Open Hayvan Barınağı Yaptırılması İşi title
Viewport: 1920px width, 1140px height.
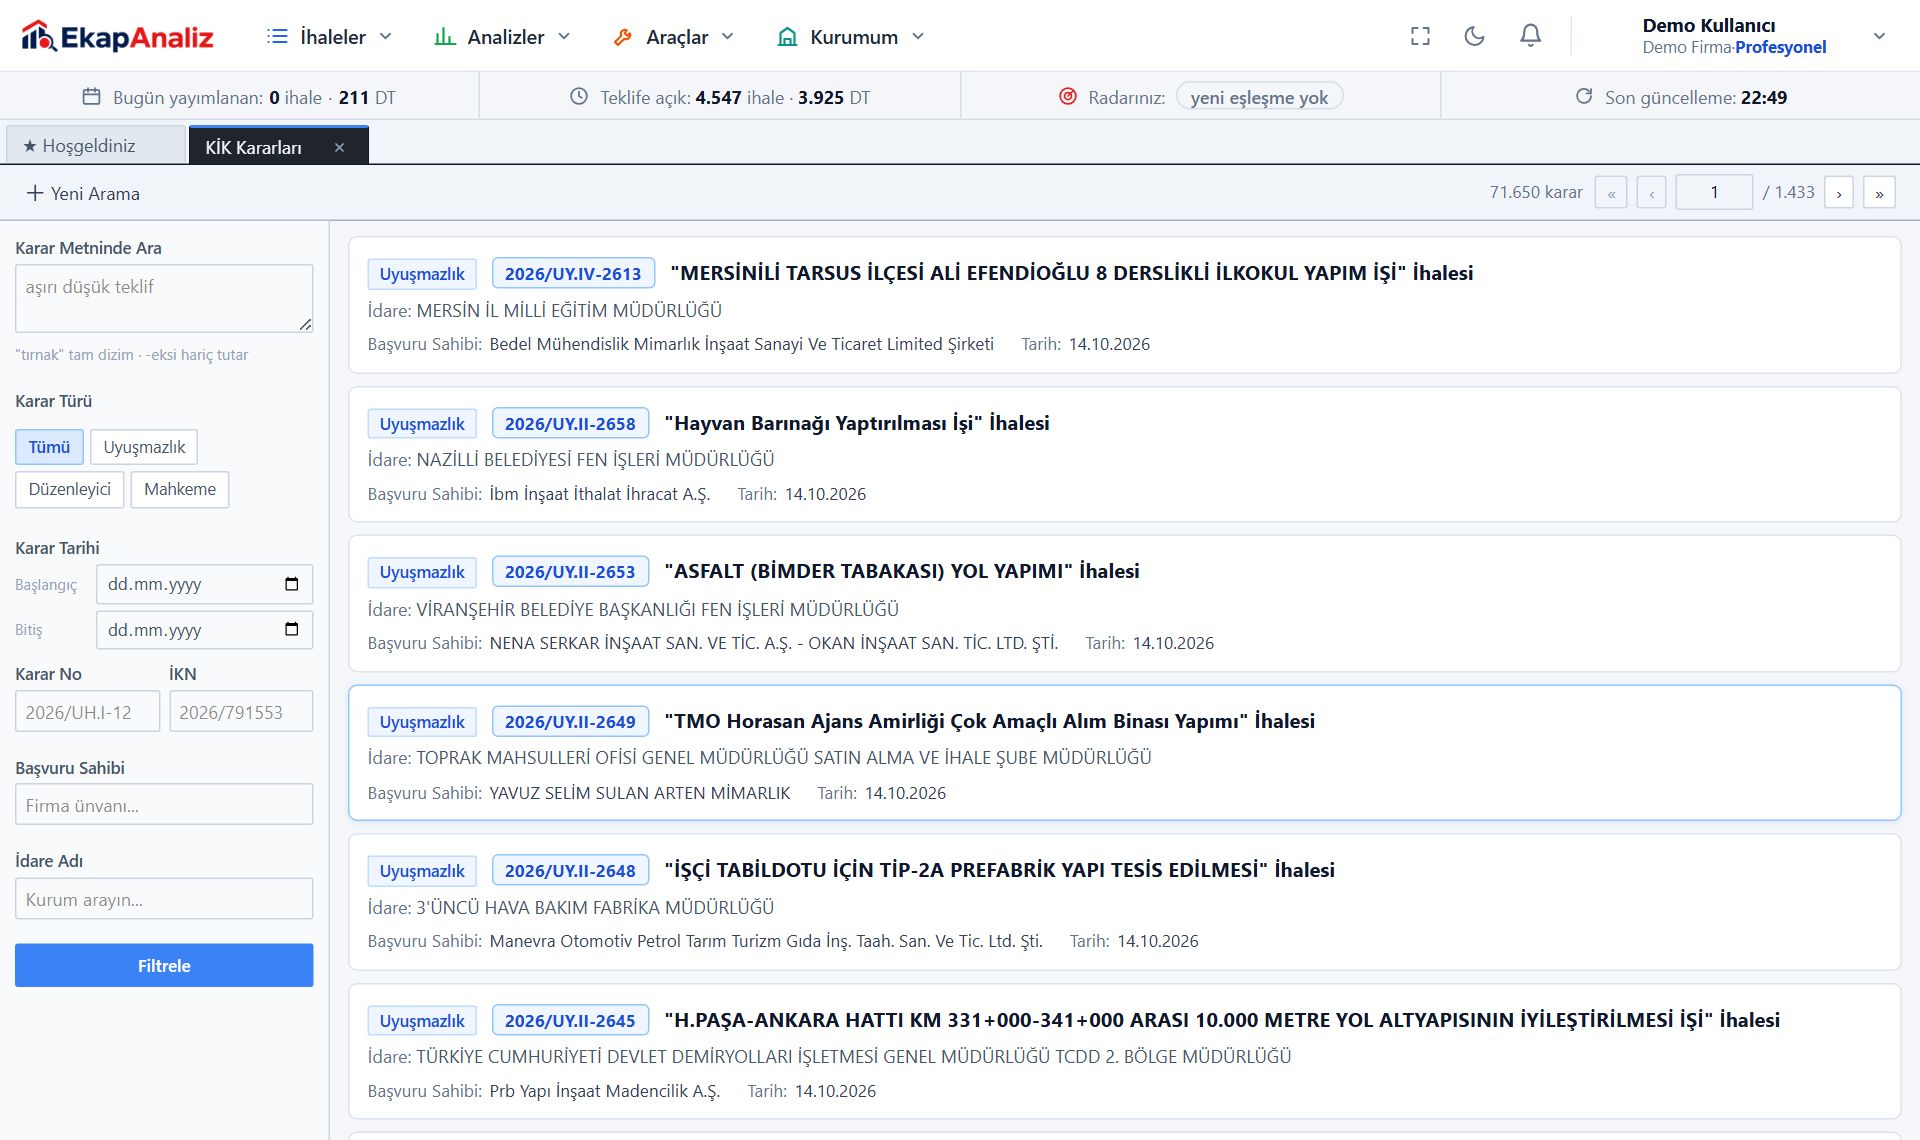click(x=857, y=423)
